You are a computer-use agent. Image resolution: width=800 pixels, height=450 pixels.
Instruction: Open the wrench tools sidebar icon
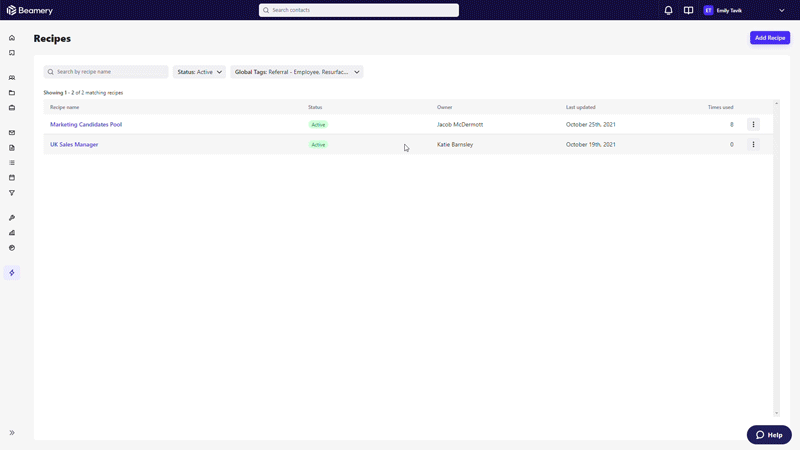[x=12, y=218]
